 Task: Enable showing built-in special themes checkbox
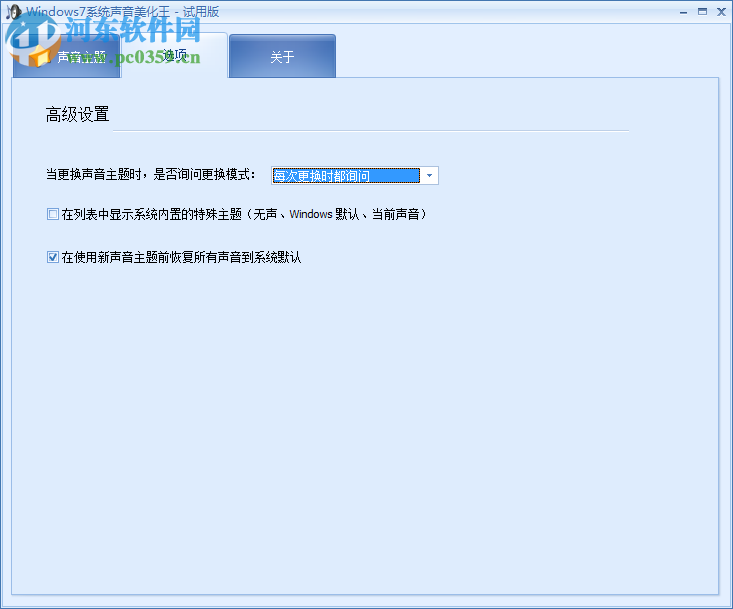53,215
